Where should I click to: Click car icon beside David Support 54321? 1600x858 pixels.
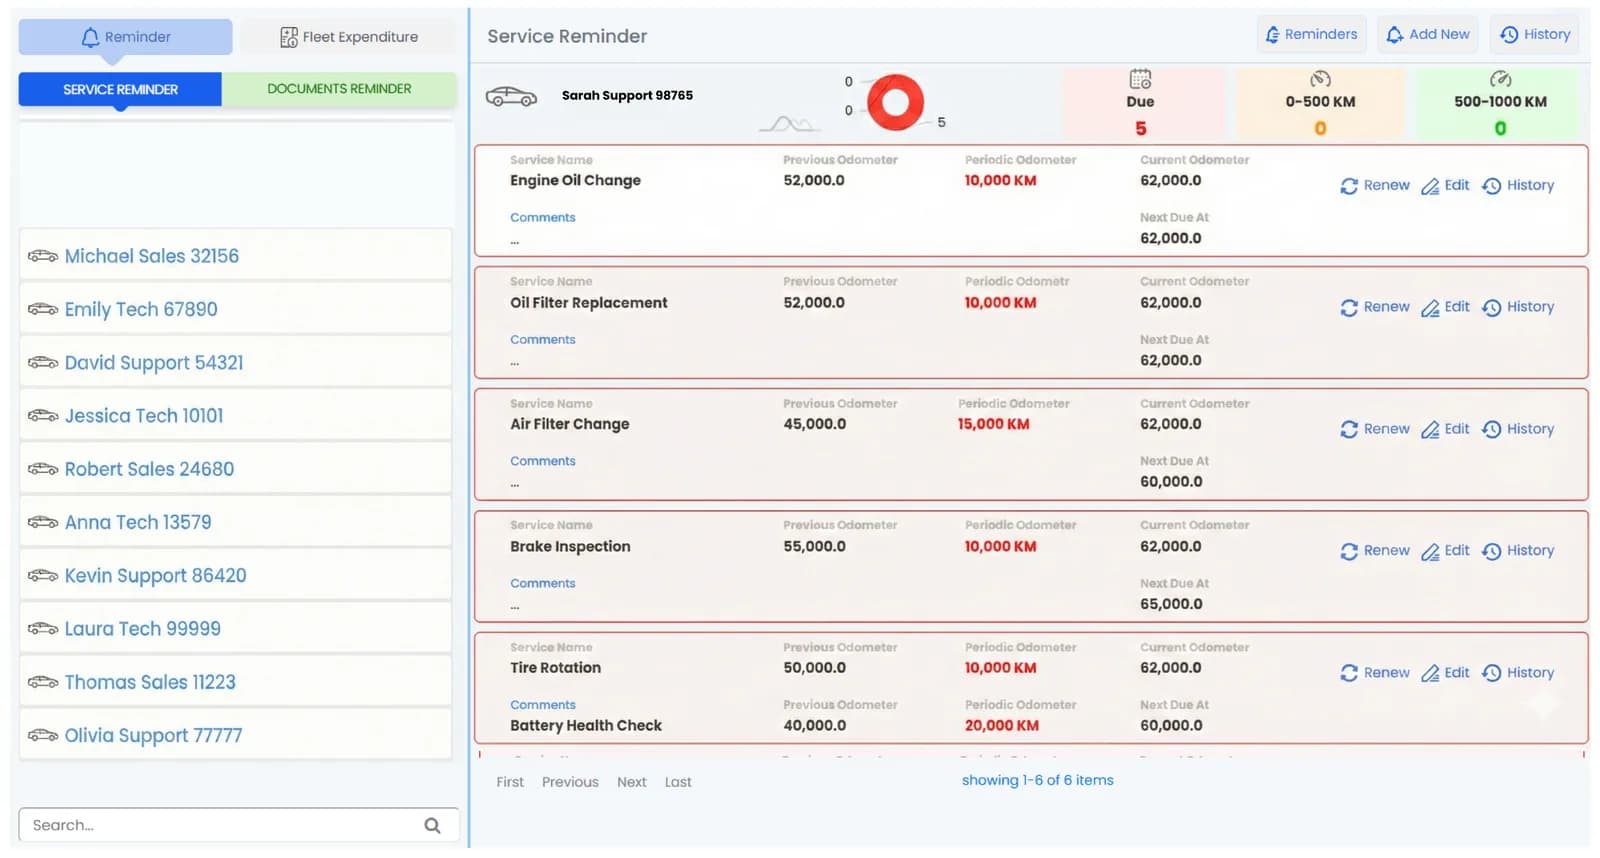pyautogui.click(x=43, y=362)
